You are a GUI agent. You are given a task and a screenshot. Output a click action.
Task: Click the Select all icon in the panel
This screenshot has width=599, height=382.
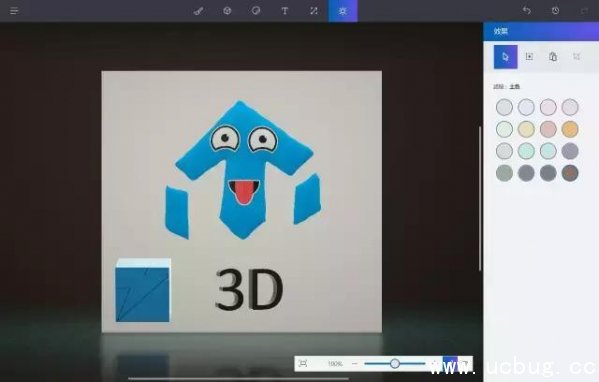[529, 57]
